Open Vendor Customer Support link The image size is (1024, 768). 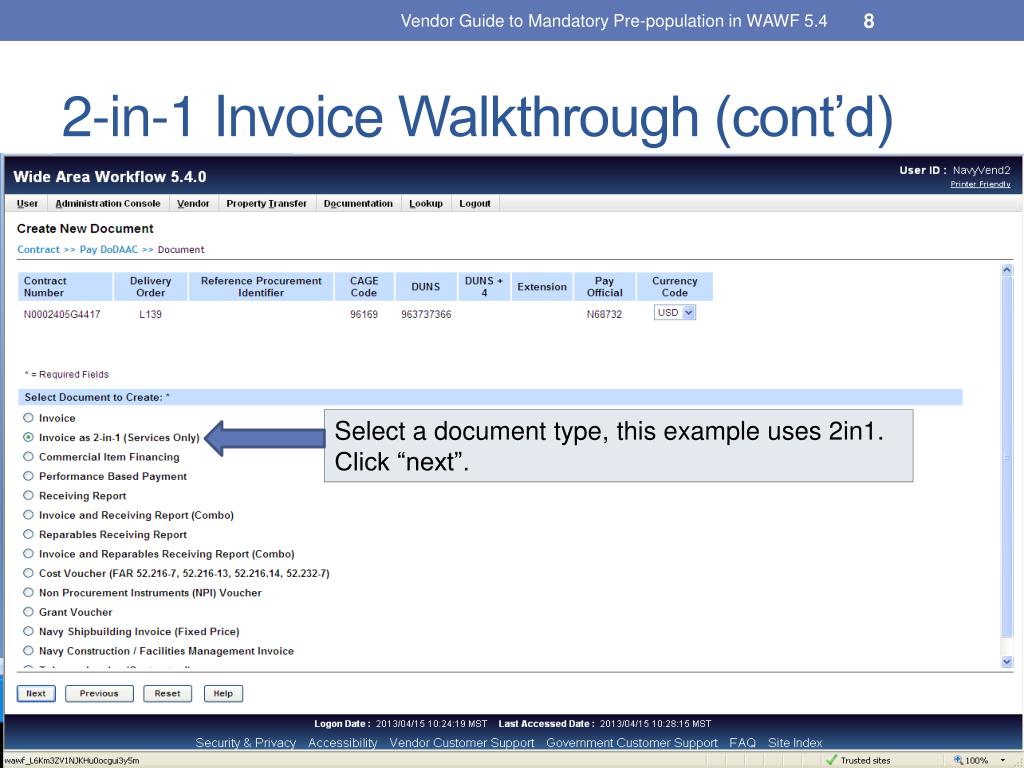tap(462, 743)
